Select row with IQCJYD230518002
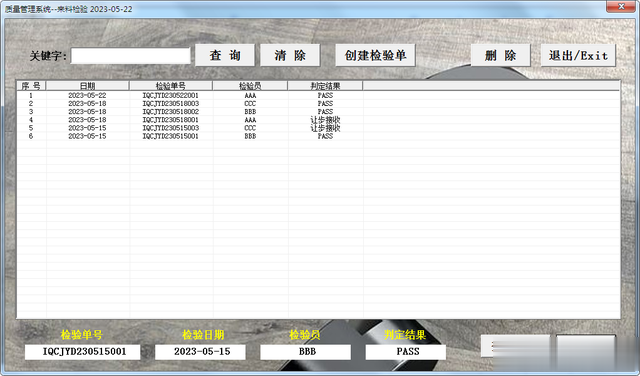 pos(318,112)
